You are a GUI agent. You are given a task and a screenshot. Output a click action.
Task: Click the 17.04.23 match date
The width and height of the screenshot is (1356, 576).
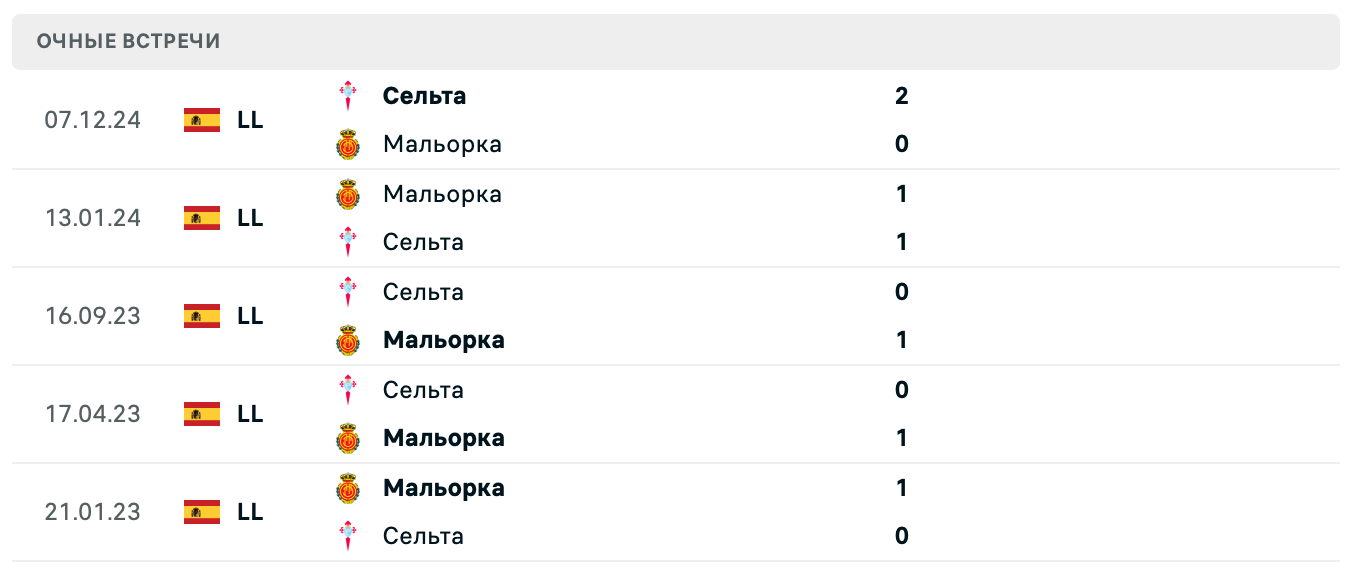93,414
